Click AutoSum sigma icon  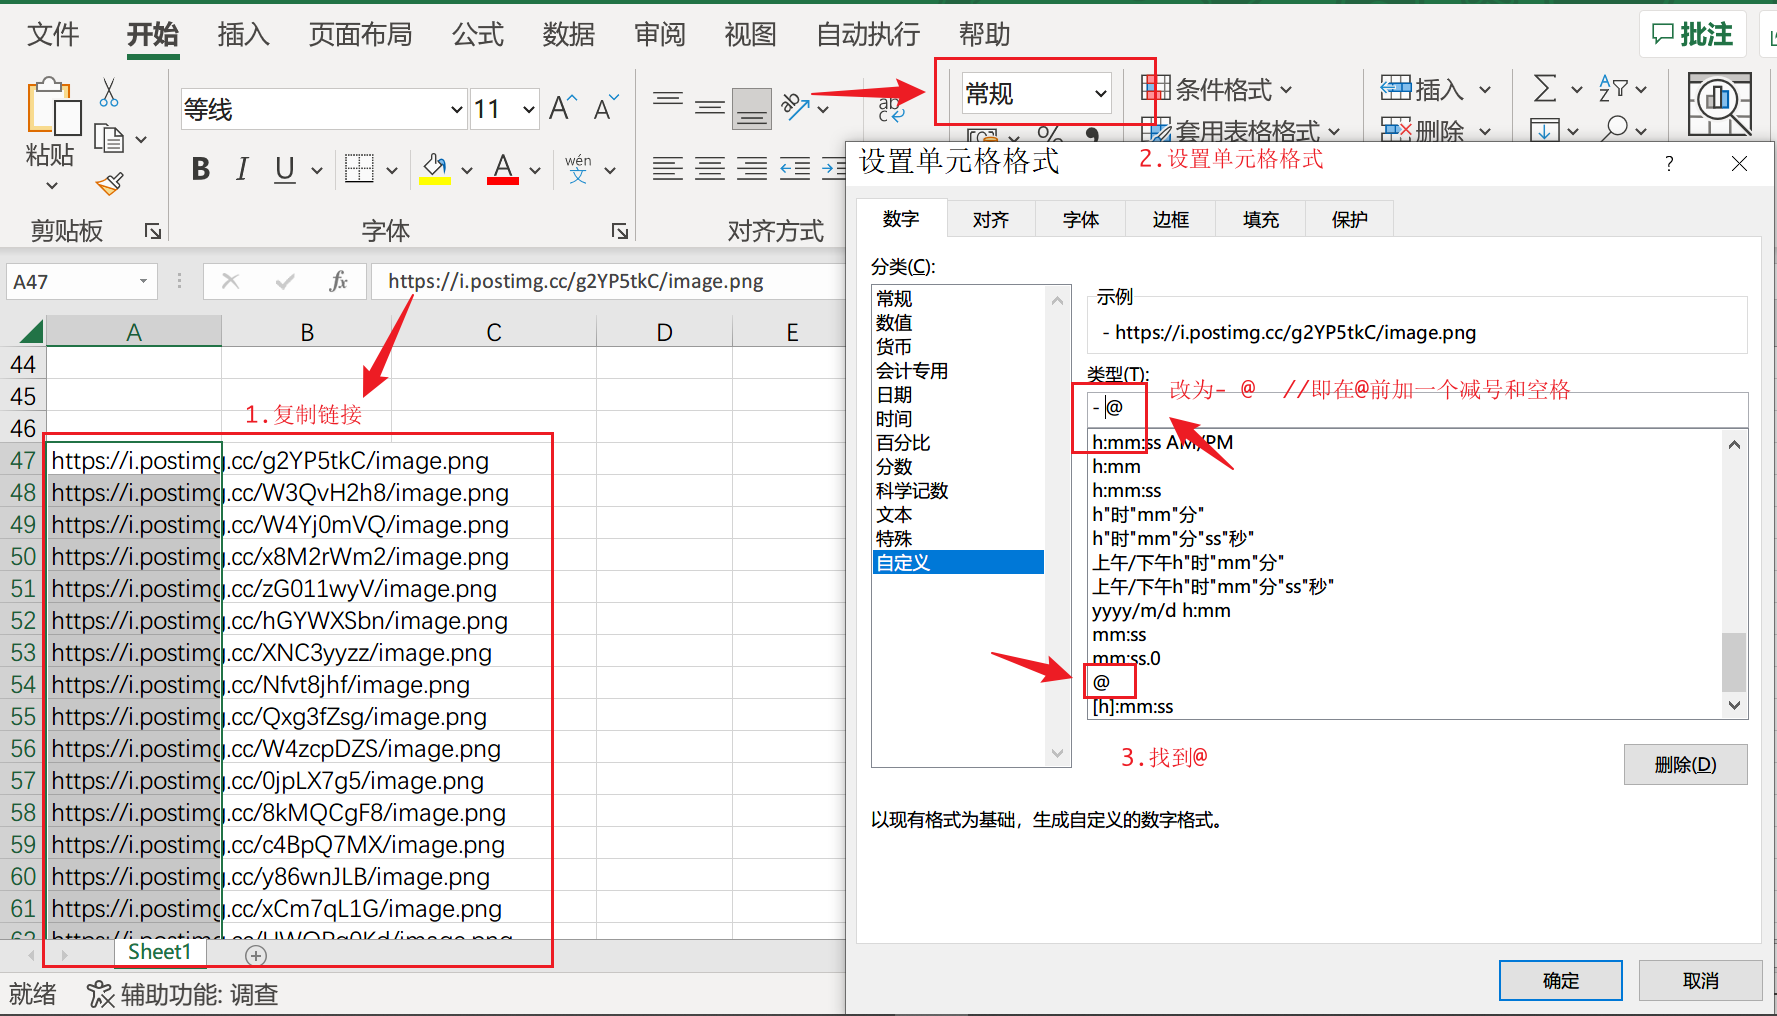tap(1545, 89)
